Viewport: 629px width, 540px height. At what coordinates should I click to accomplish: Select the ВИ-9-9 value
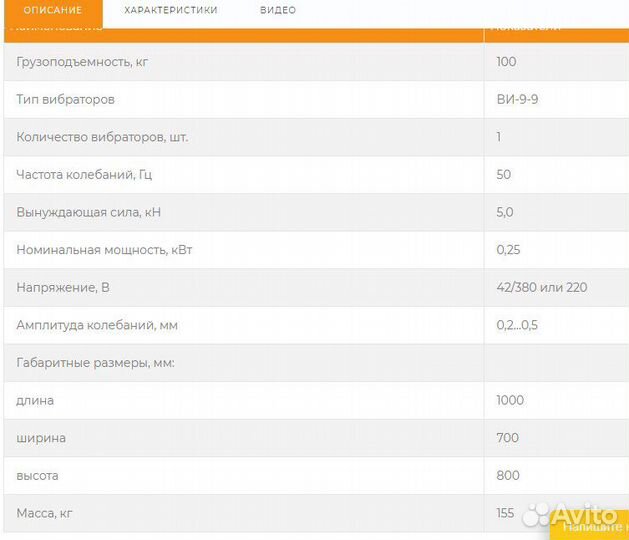click(x=517, y=99)
